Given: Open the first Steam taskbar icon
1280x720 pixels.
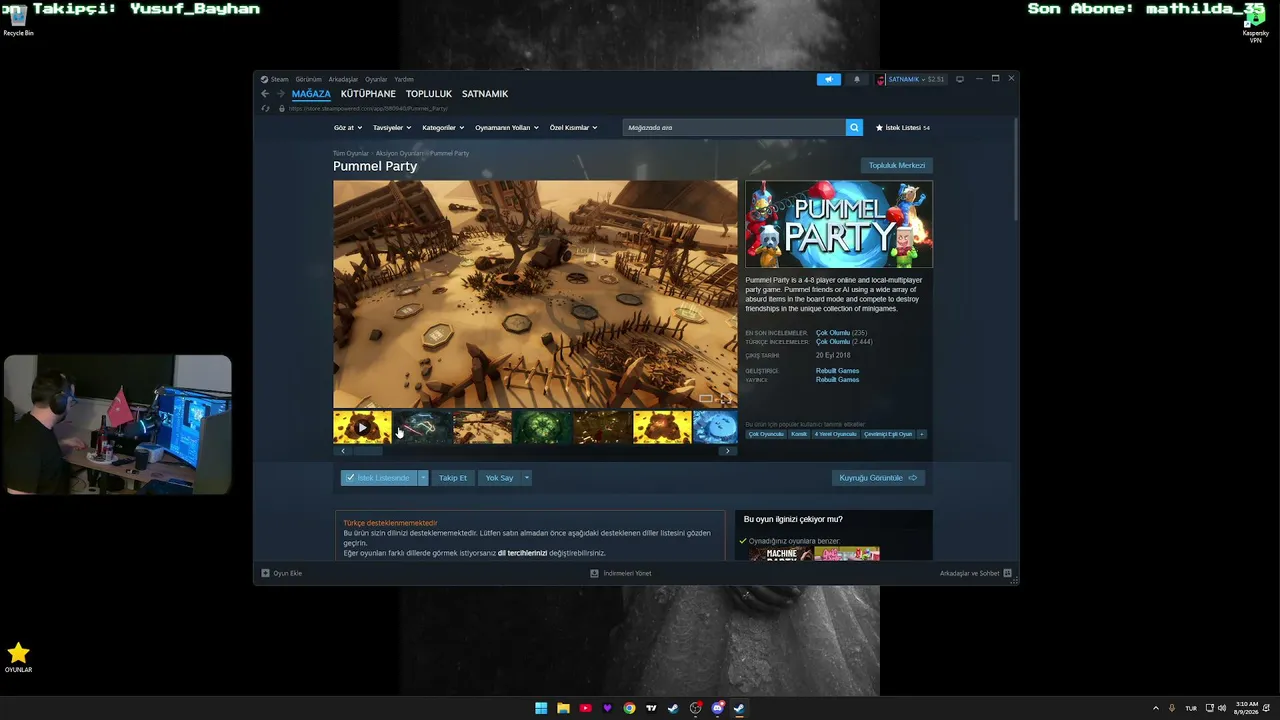Looking at the screenshot, I should [673, 708].
